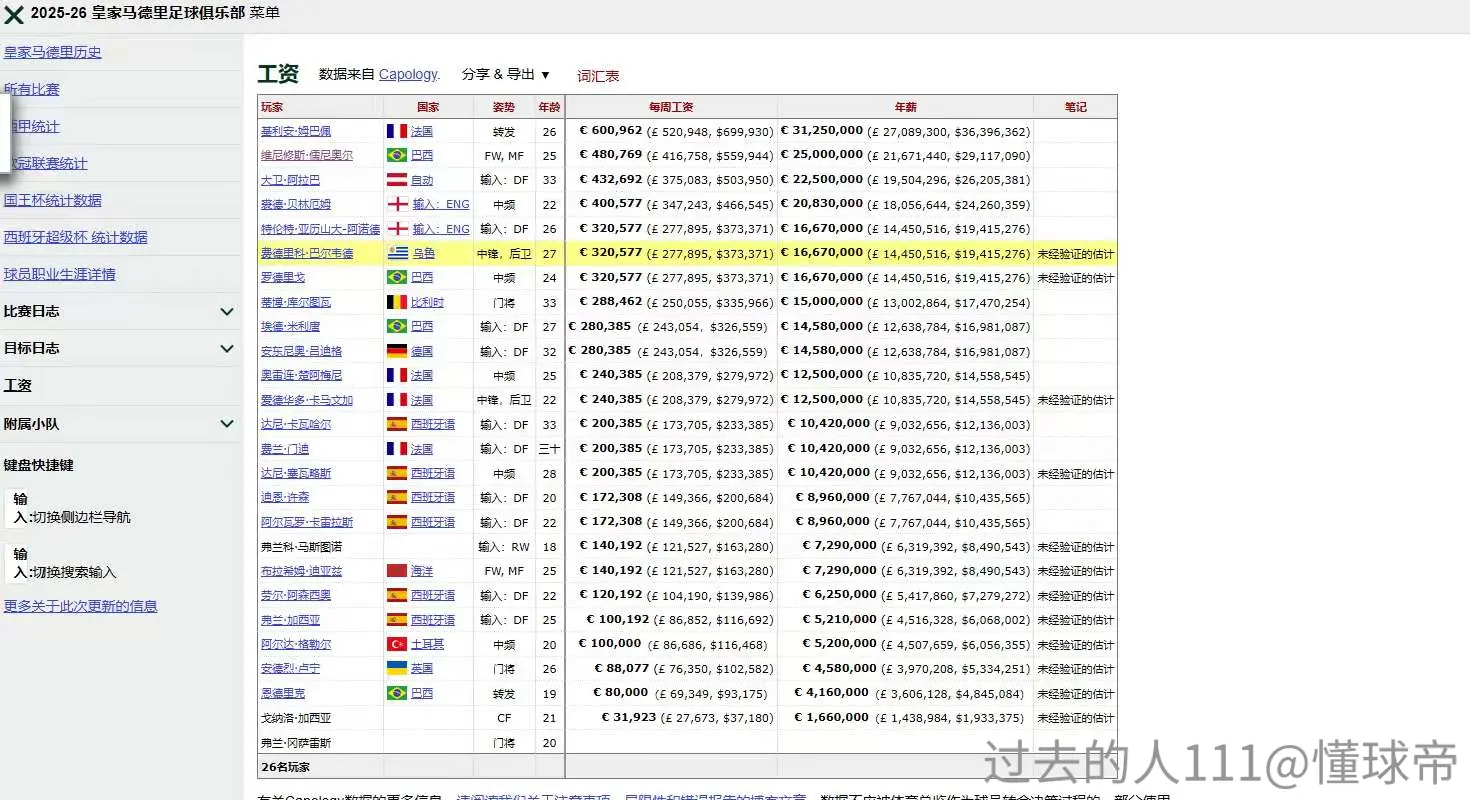Click the France flag in 奥雷连·楚阿梅尼 row

pyautogui.click(x=397, y=375)
